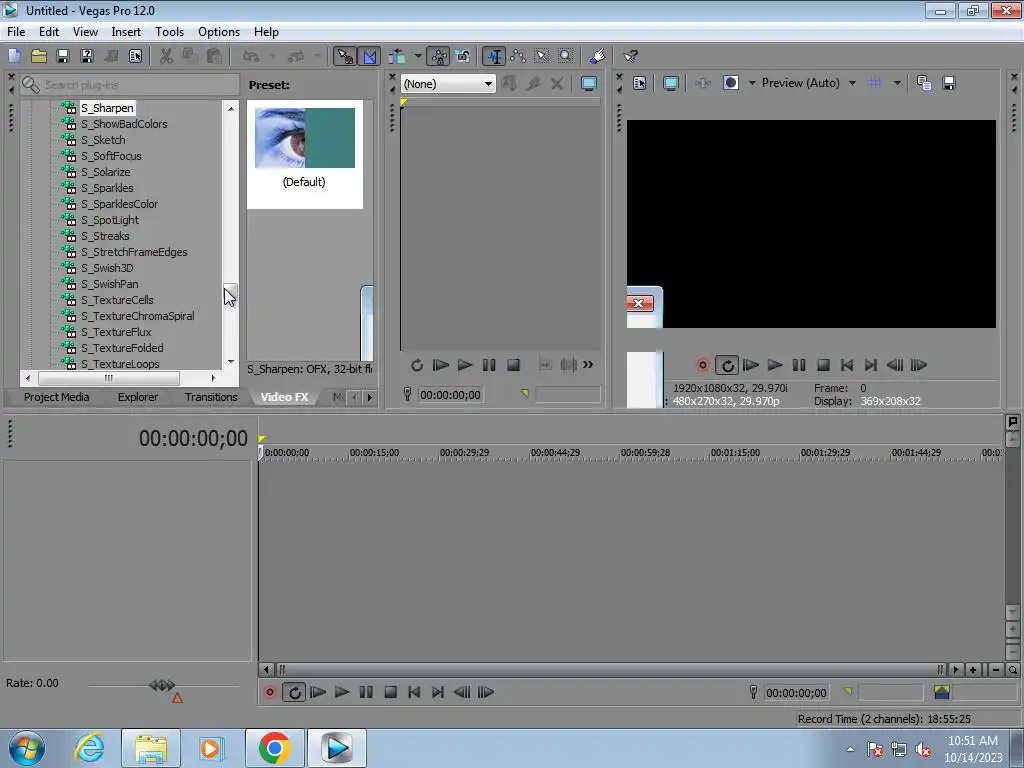Select the Zoom Edit tool
1024x768 pixels.
pos(566,56)
